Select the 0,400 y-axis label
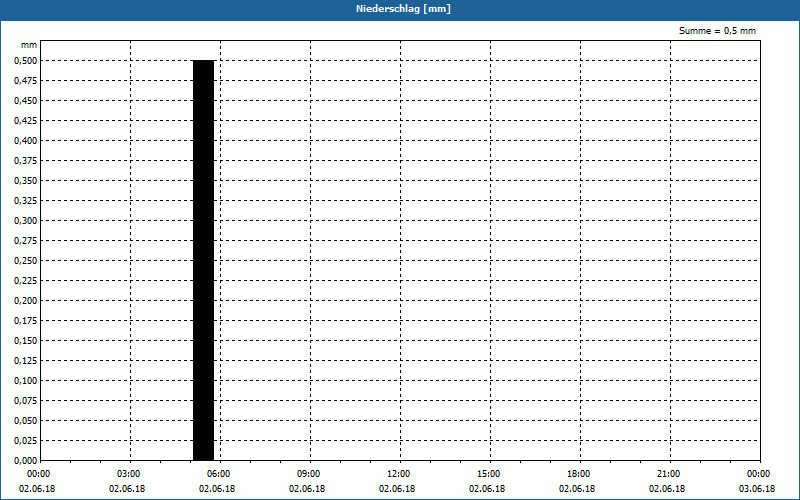Image resolution: width=800 pixels, height=500 pixels. pyautogui.click(x=26, y=141)
